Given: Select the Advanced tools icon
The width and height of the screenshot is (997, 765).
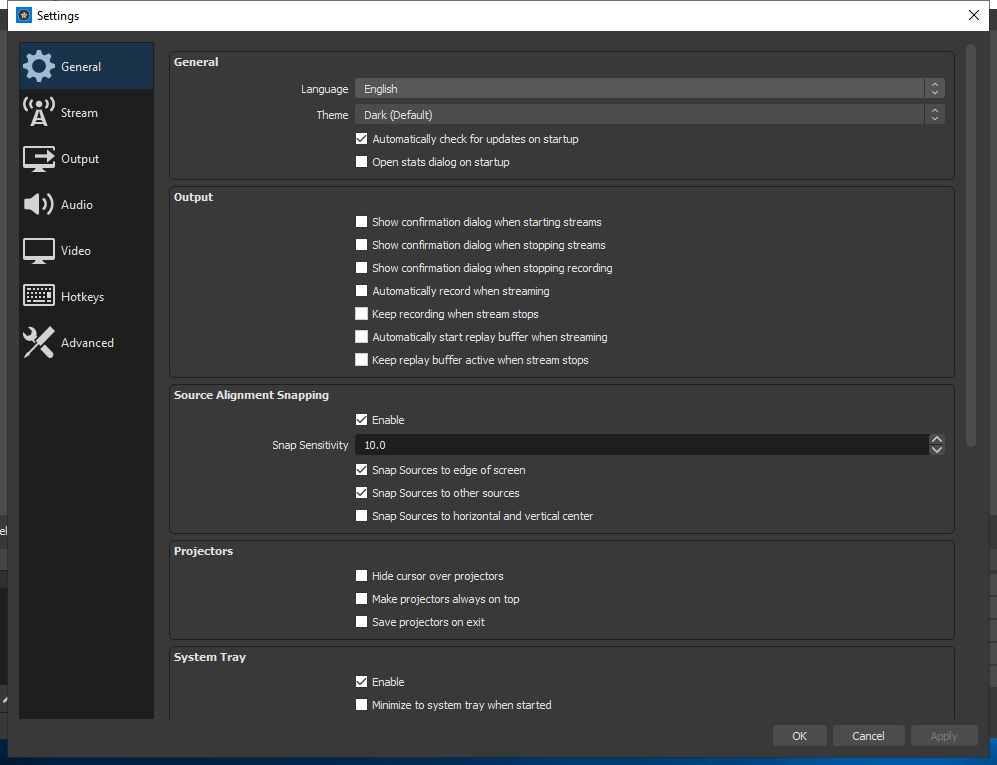Looking at the screenshot, I should point(39,342).
